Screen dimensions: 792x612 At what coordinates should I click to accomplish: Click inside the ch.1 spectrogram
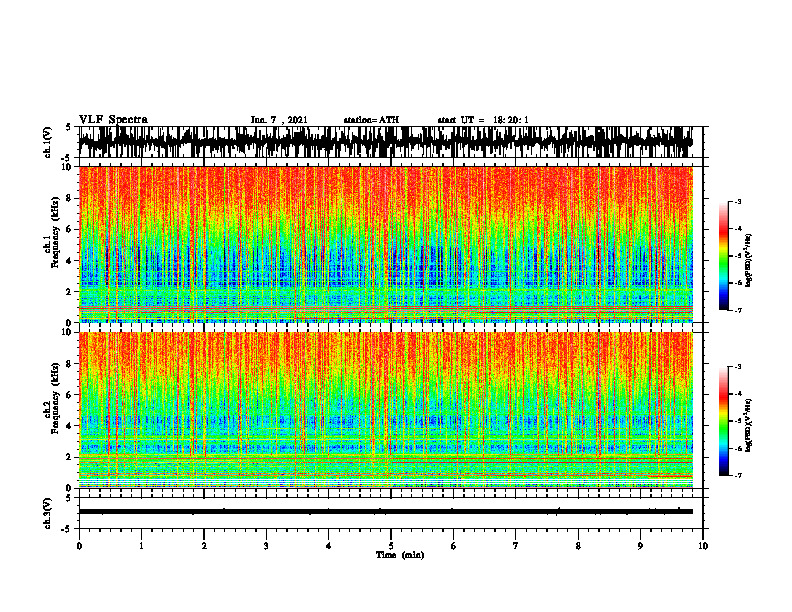385,244
